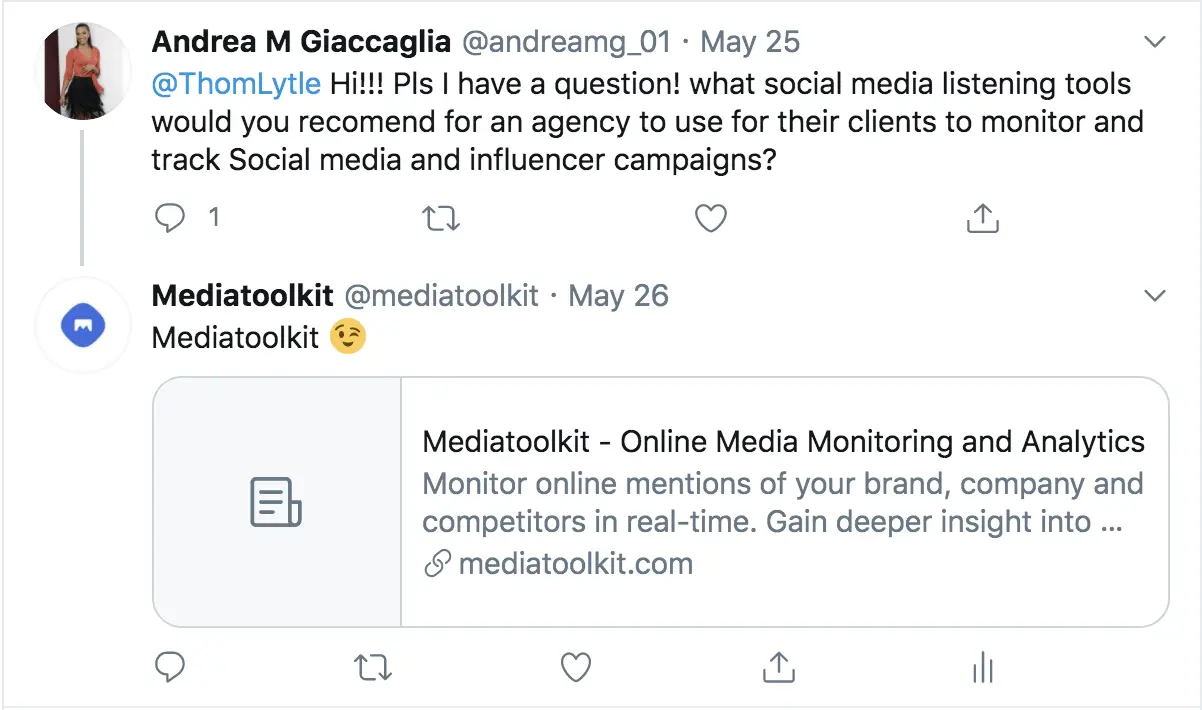Open the May 25 tweet timestamp

750,42
